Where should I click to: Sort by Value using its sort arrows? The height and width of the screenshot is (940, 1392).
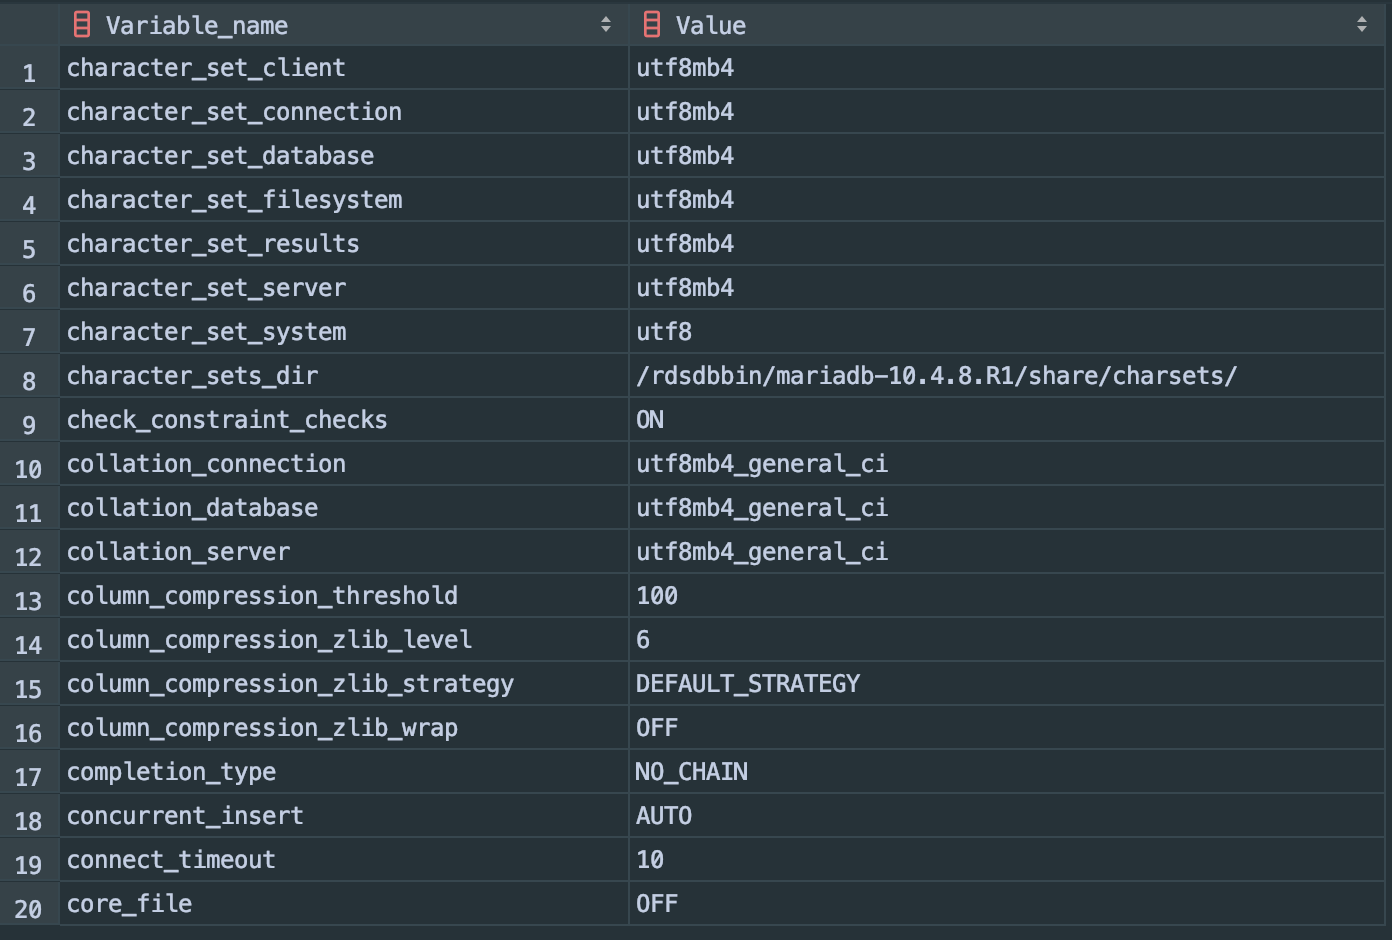1362,25
